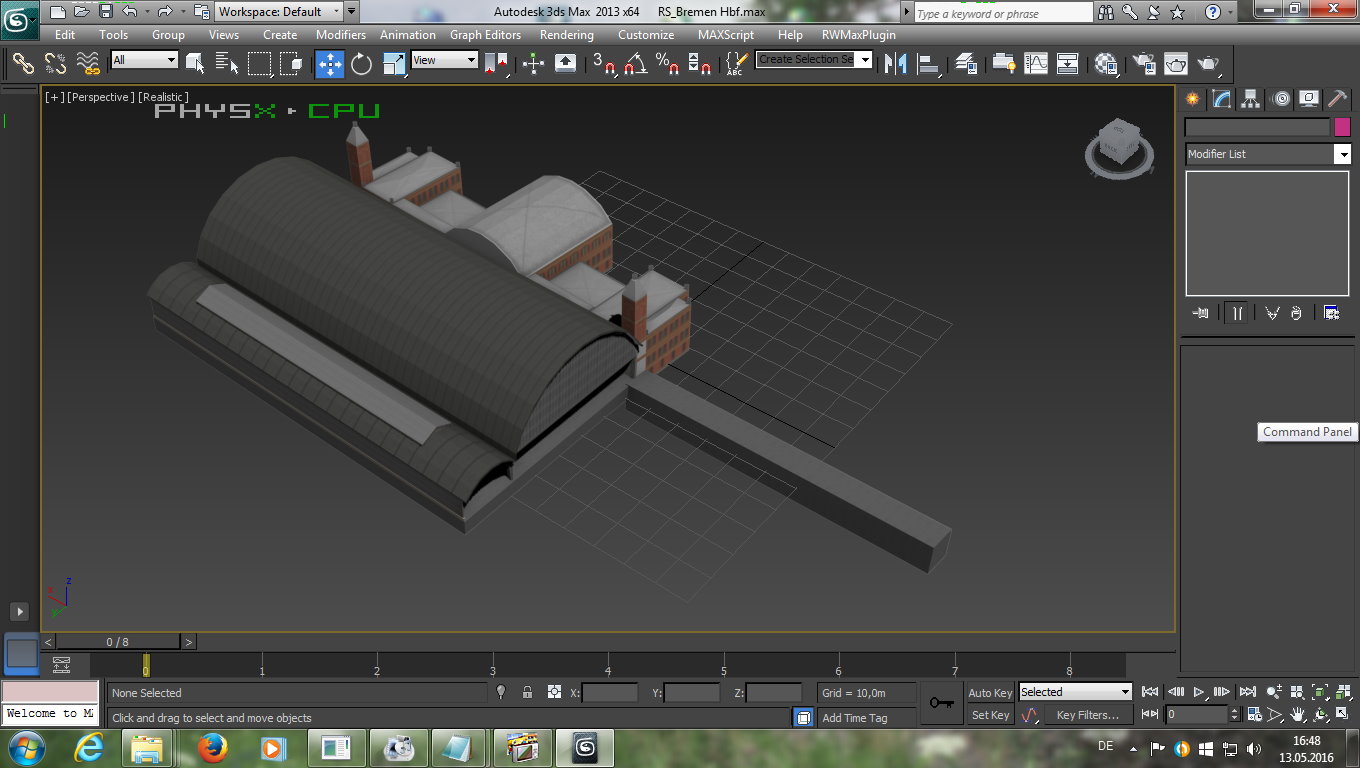
Task: Select the Rotate tool in toolbar
Action: point(361,64)
